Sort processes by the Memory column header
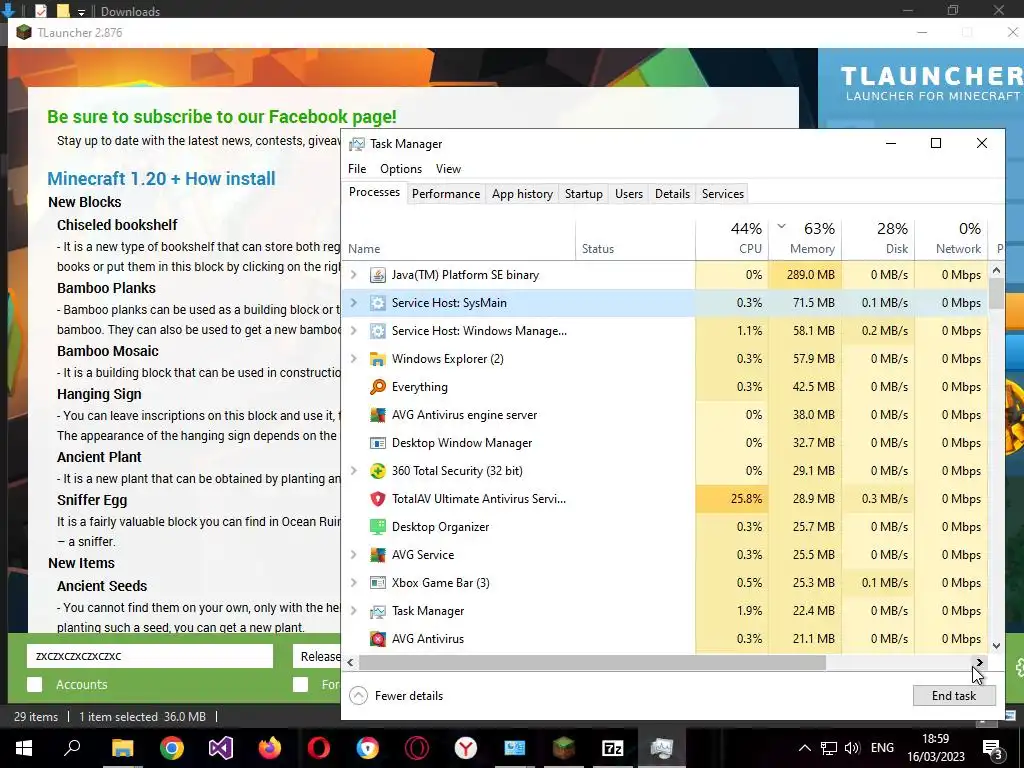1024x768 pixels. (x=806, y=238)
